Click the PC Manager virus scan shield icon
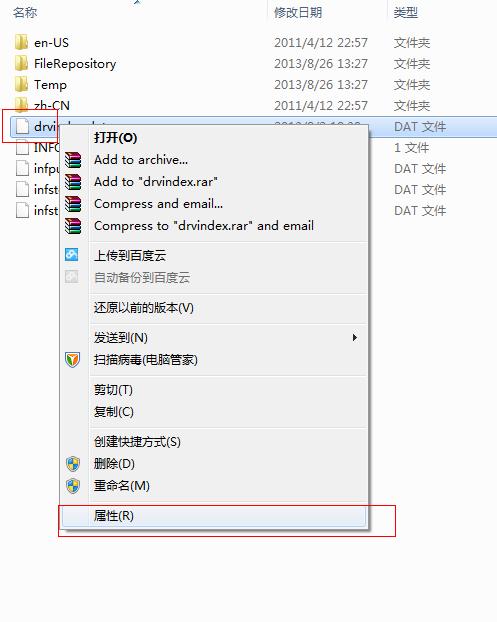This screenshot has height=622, width=497. pyautogui.click(x=73, y=360)
